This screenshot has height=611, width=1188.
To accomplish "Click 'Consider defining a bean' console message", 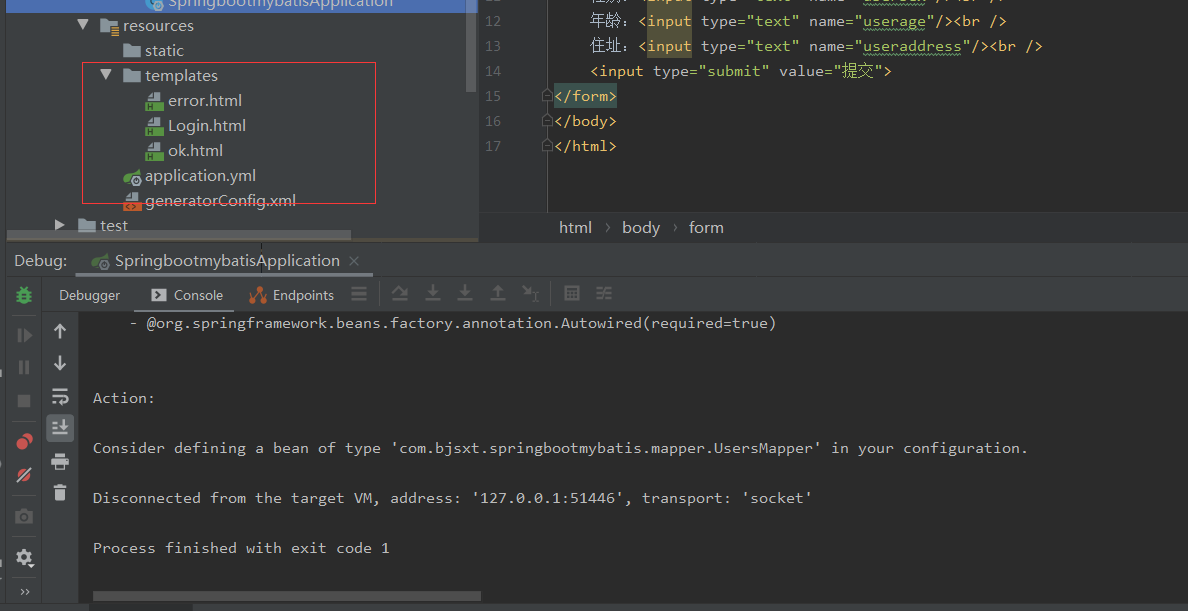I will 560,448.
